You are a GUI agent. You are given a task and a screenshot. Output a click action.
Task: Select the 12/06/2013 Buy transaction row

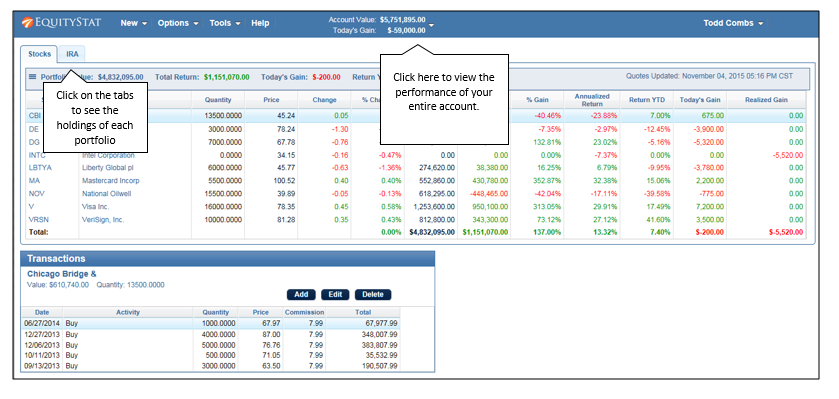point(210,344)
